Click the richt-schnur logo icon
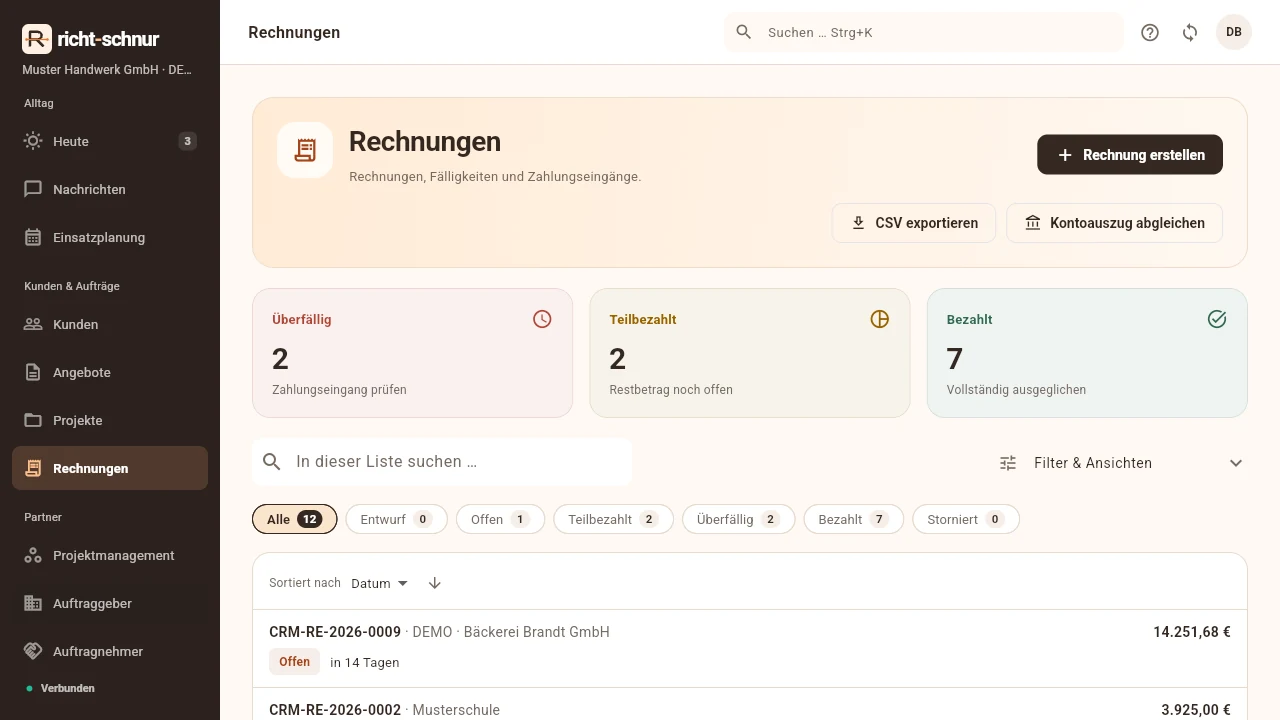Viewport: 1280px width, 720px height. tap(37, 39)
